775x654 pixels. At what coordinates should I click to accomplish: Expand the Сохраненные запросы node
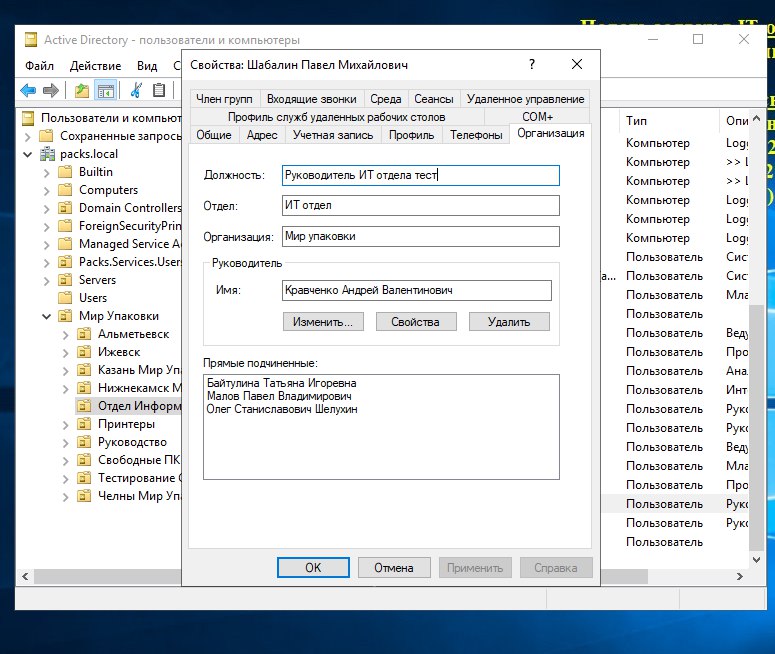coord(27,136)
